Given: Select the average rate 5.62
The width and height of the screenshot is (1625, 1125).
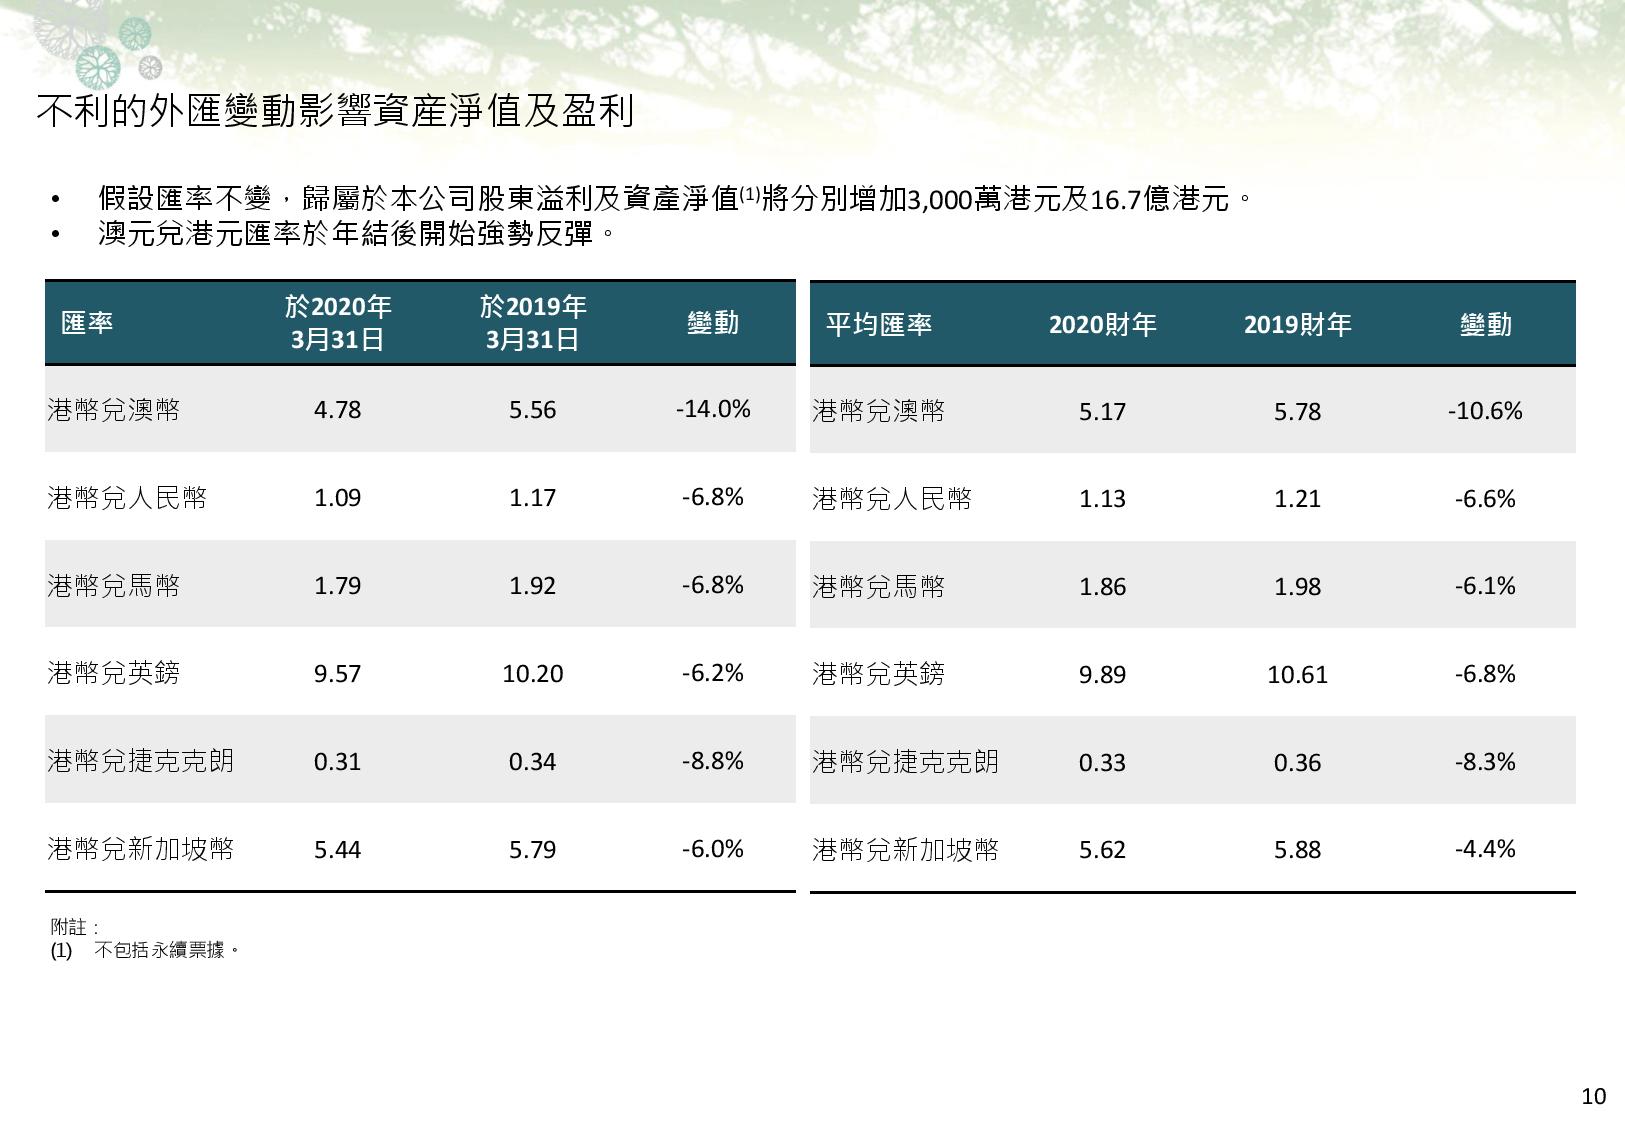Looking at the screenshot, I should (1103, 849).
